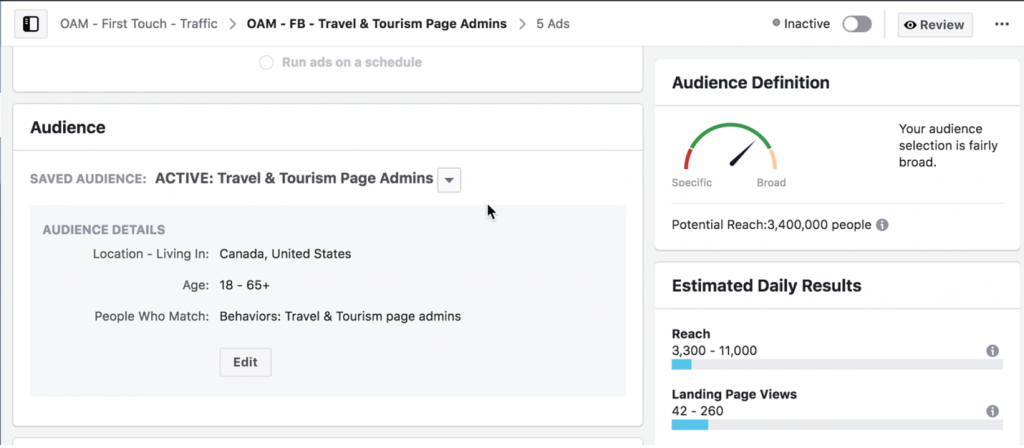
Task: Click the audience size gauge meter
Action: 730,150
